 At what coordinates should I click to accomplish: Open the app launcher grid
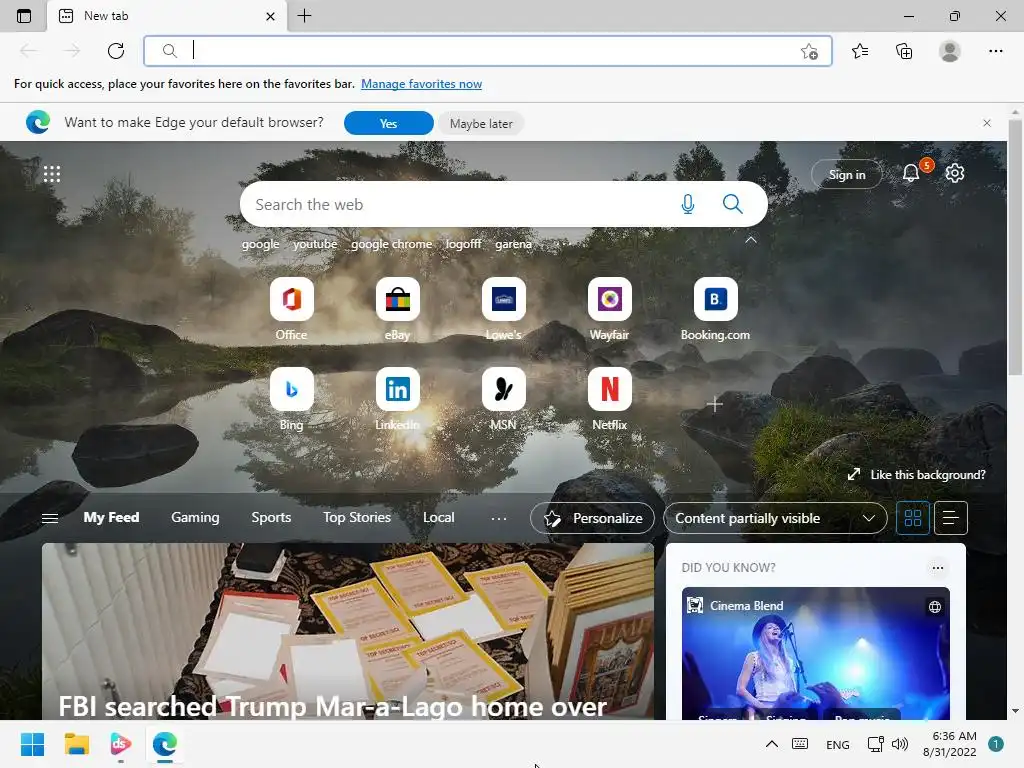52,174
